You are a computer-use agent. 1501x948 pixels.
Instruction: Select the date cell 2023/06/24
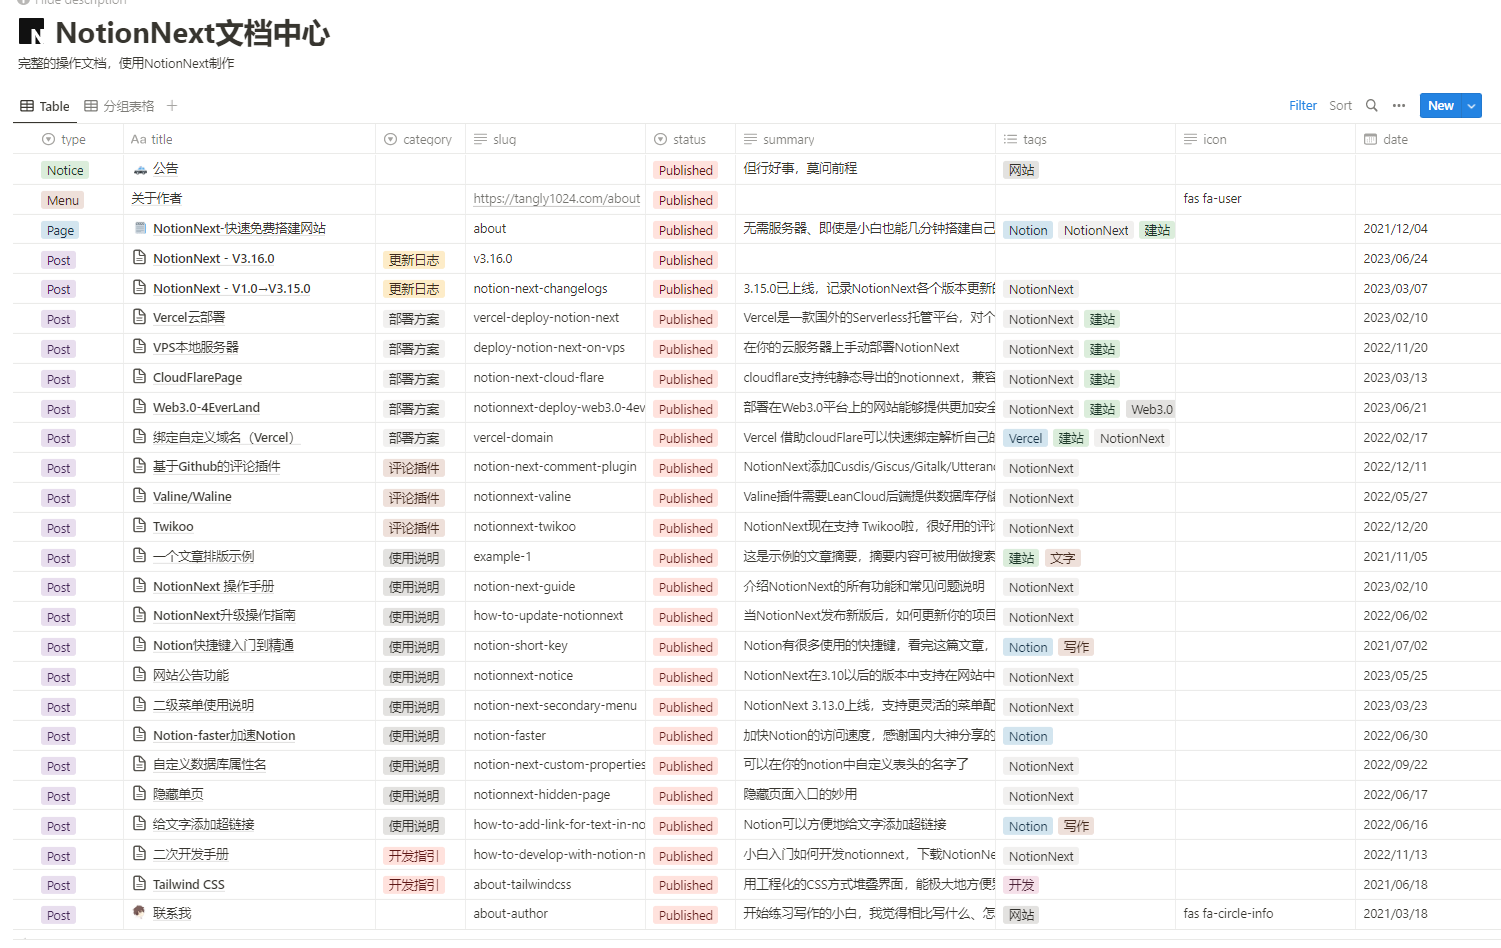click(1428, 258)
